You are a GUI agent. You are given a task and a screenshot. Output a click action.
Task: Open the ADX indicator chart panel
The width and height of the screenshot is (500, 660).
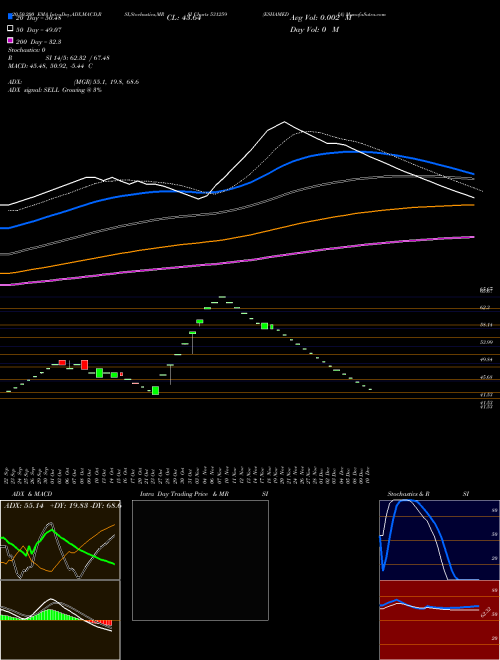60,540
